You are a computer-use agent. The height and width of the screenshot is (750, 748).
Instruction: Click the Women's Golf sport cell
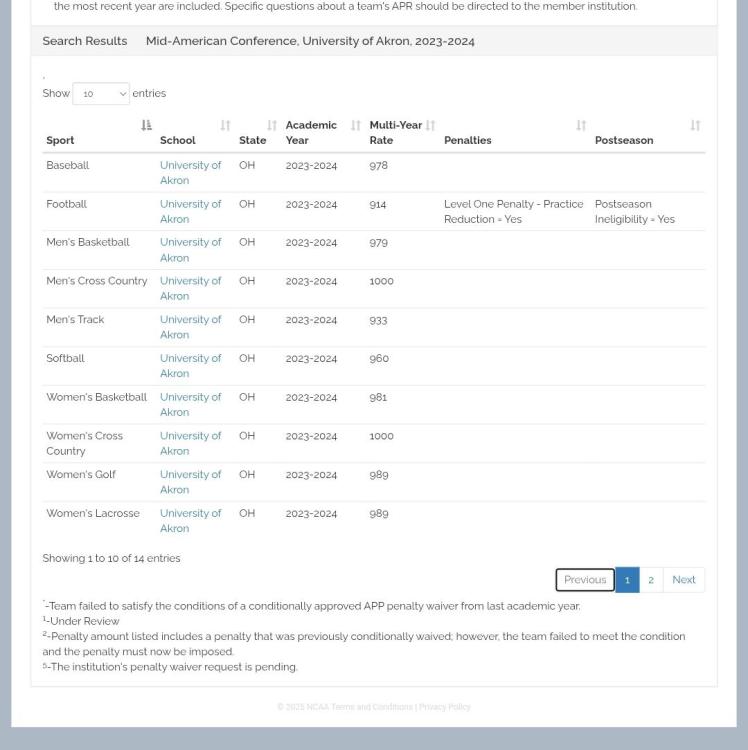coord(81,474)
